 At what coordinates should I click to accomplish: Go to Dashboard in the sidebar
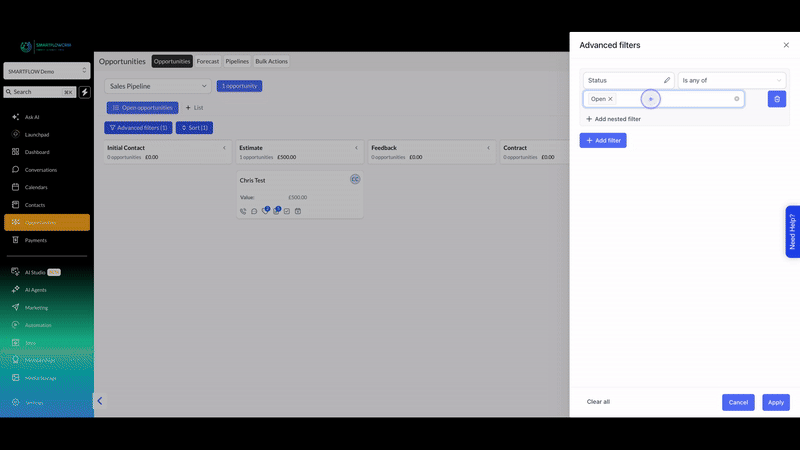click(x=37, y=152)
